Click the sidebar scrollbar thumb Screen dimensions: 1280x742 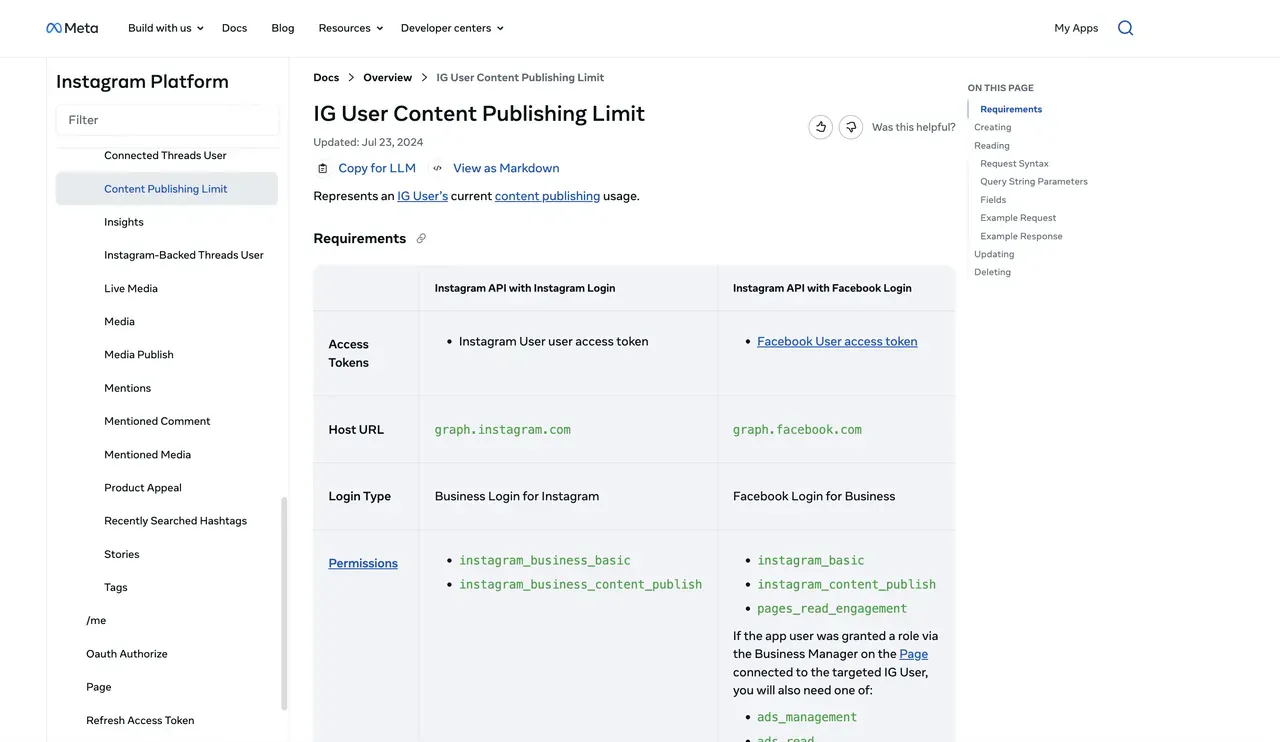pyautogui.click(x=284, y=603)
